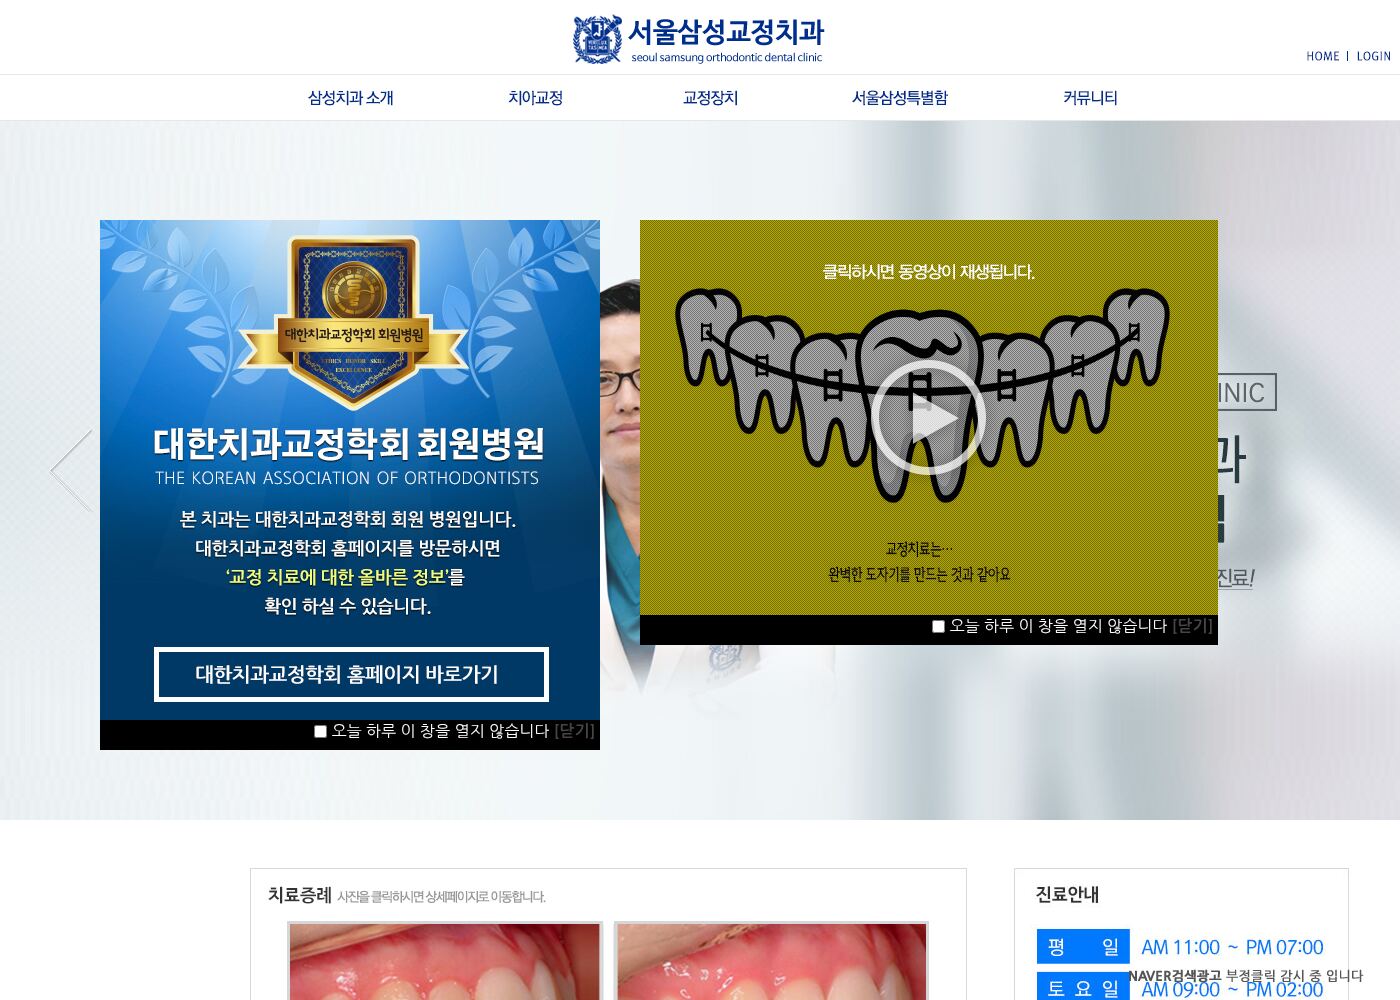Play the orthodontic video in the popup
This screenshot has height=1000, width=1400.
[928, 418]
